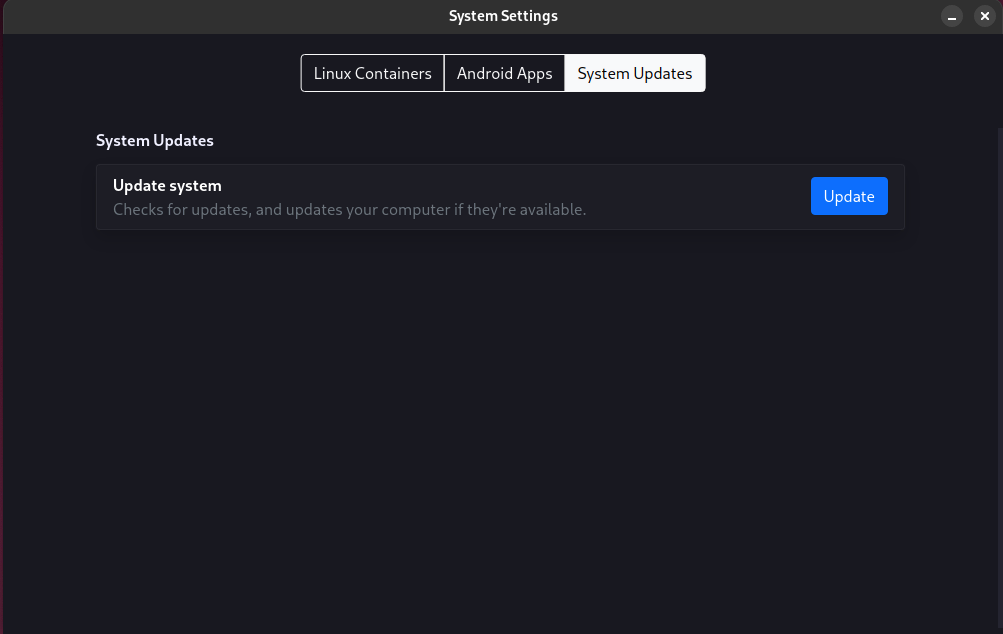Click empty space right of System Updates heading
Image resolution: width=1003 pixels, height=634 pixels.
point(550,141)
